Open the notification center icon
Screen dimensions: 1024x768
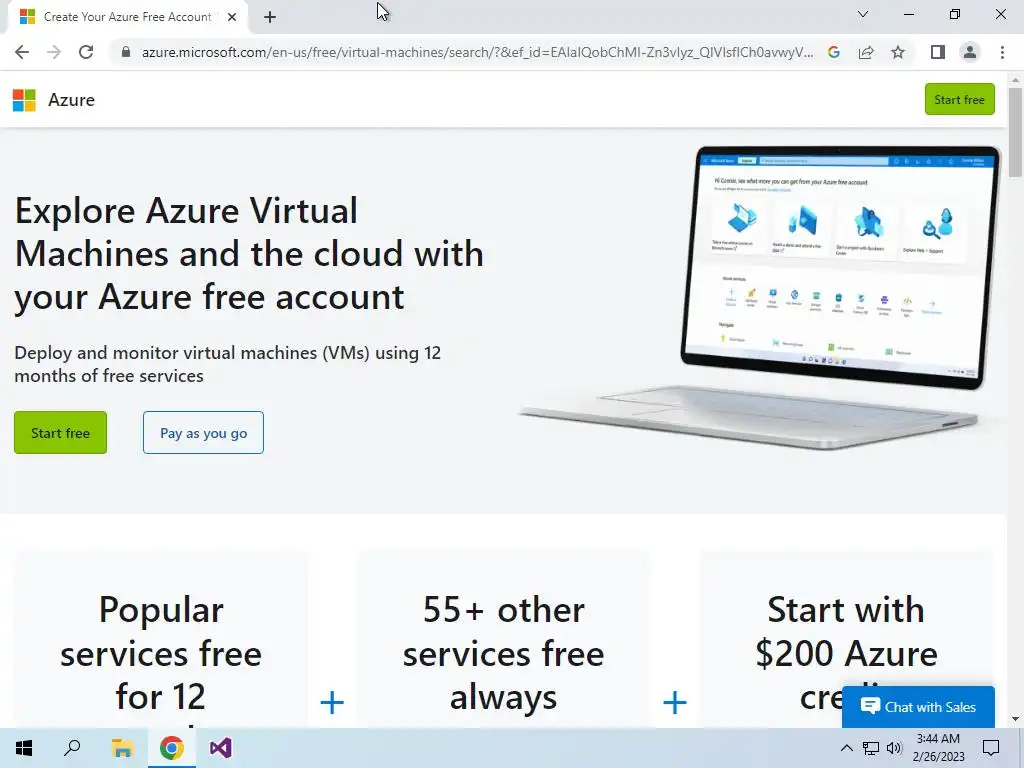pyautogui.click(x=991, y=748)
